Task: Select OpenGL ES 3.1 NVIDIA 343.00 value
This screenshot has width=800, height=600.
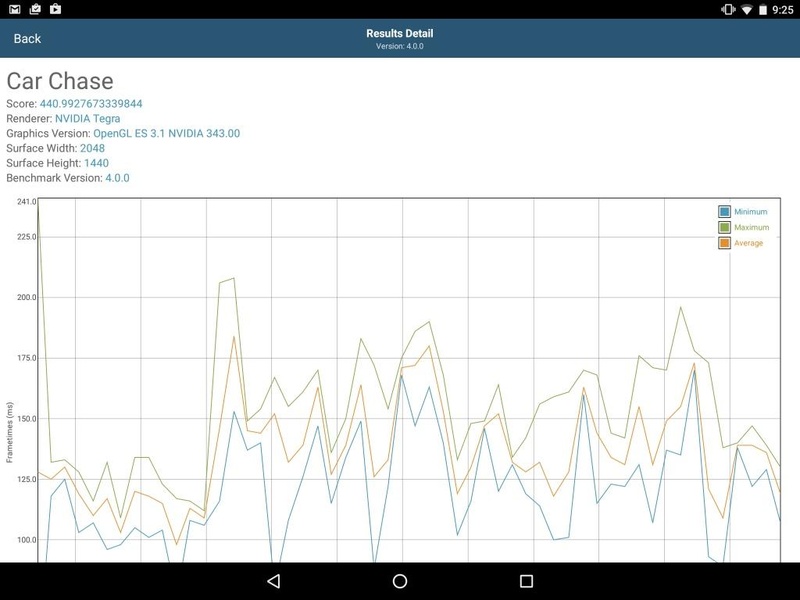Action: coord(166,134)
